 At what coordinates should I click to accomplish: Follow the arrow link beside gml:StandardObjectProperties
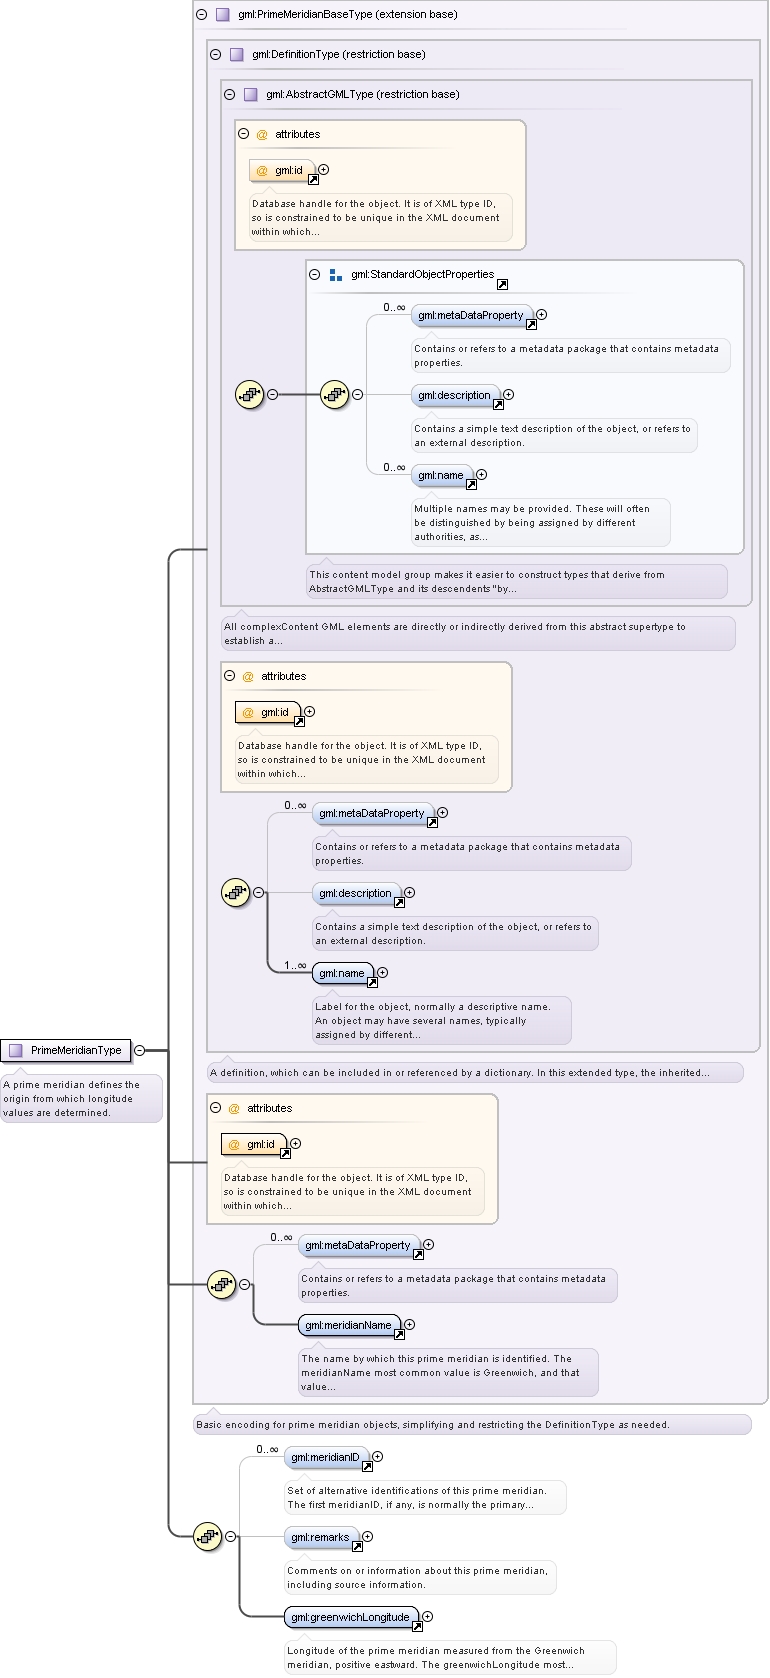click(x=502, y=284)
